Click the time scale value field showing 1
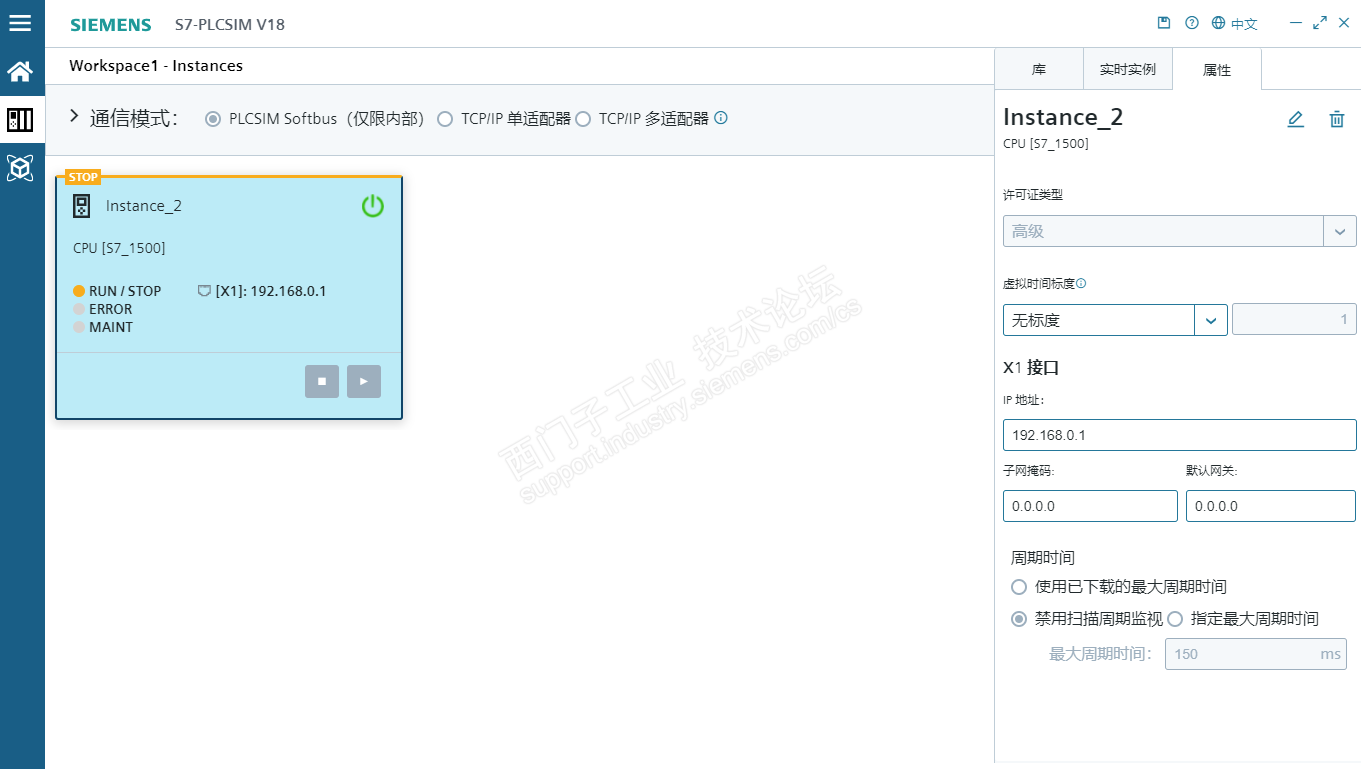 coord(1294,320)
